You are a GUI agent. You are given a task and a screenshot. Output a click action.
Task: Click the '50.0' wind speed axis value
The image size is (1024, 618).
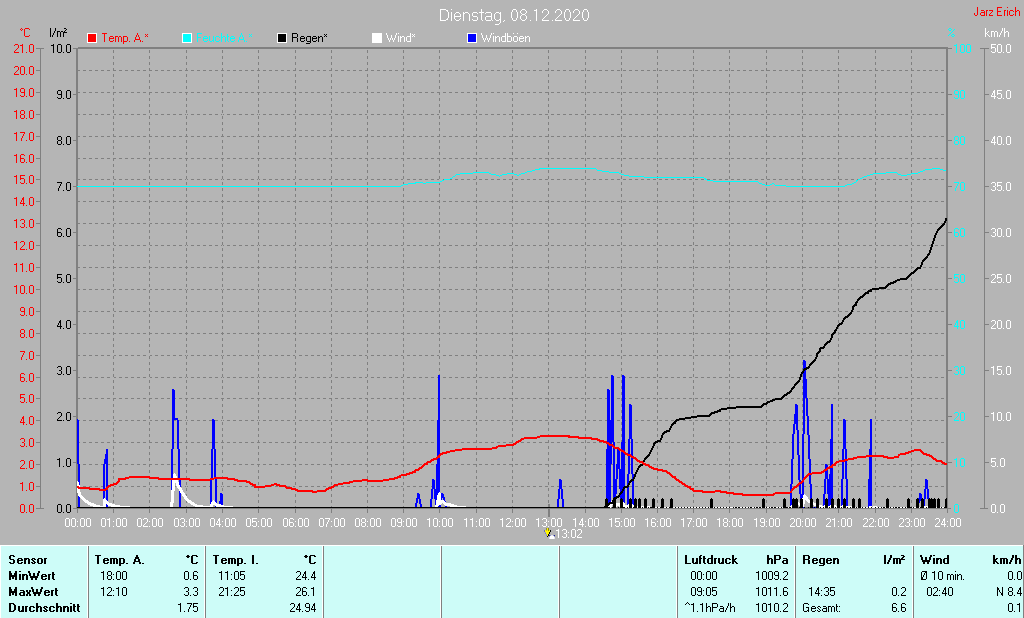tap(1000, 49)
